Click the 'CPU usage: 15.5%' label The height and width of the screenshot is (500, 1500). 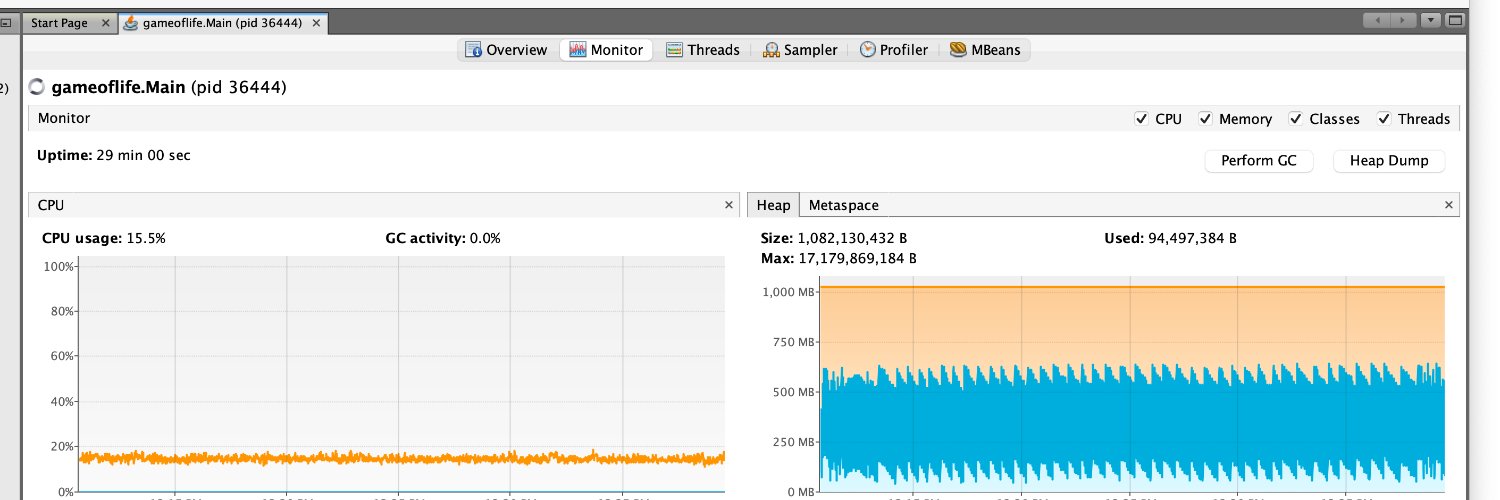[104, 238]
